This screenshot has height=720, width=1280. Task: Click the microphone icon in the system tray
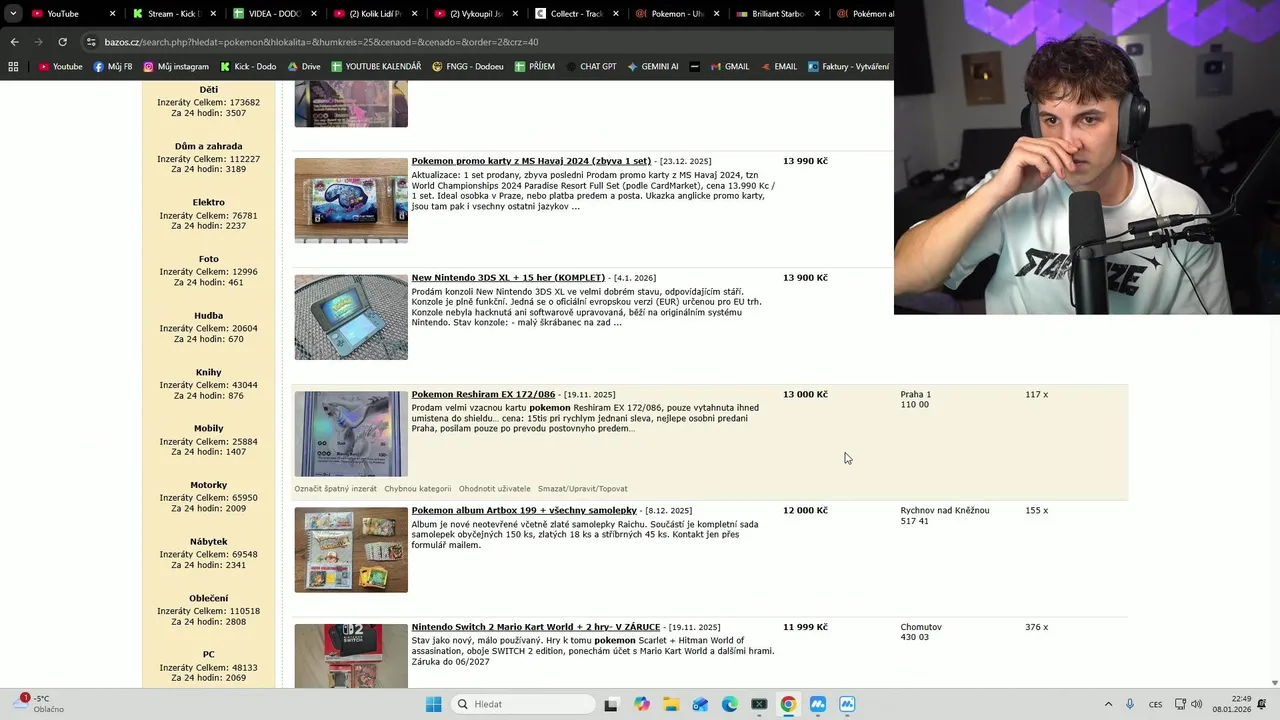coord(1130,704)
